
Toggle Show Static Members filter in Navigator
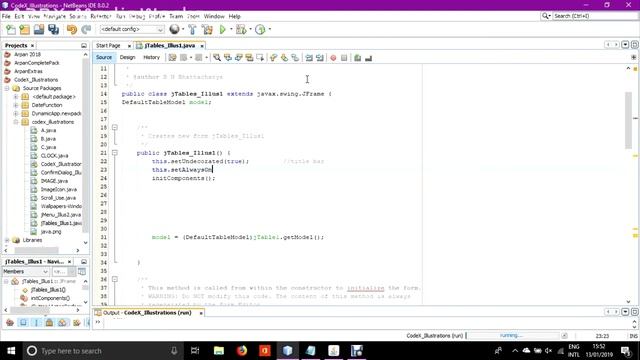[36, 323]
